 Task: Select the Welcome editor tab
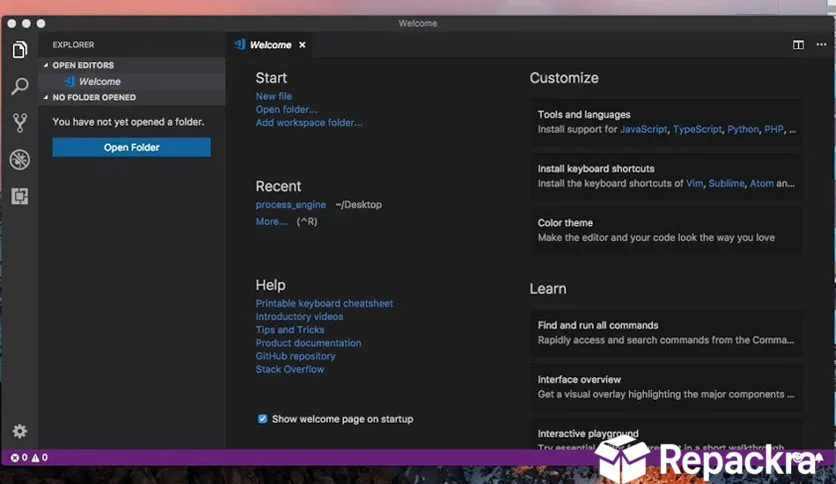[270, 45]
